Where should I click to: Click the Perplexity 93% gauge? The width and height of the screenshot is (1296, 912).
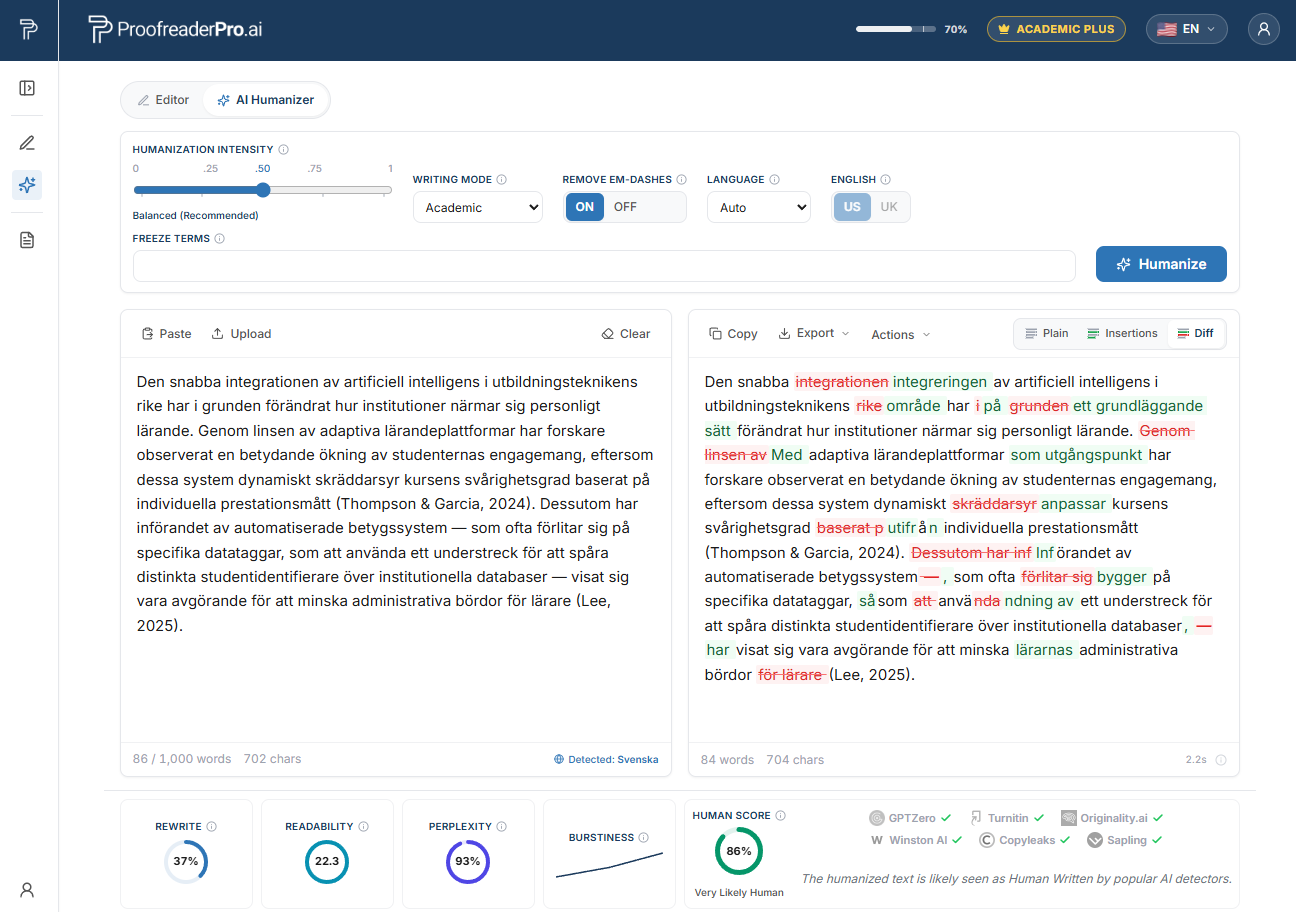(x=468, y=861)
